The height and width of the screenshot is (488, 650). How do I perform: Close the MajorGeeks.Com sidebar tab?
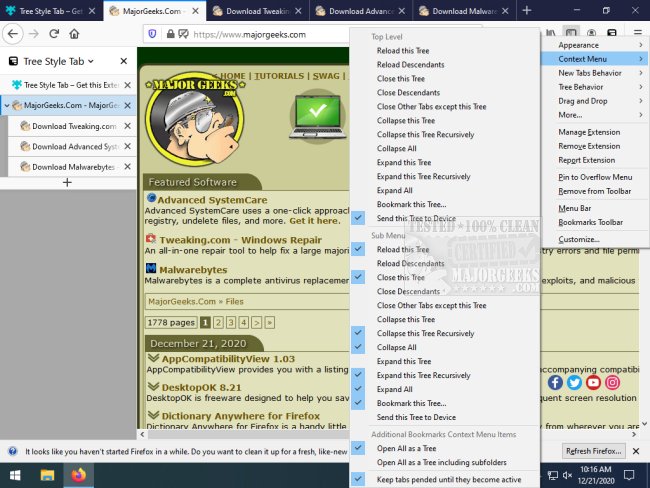tap(128, 105)
